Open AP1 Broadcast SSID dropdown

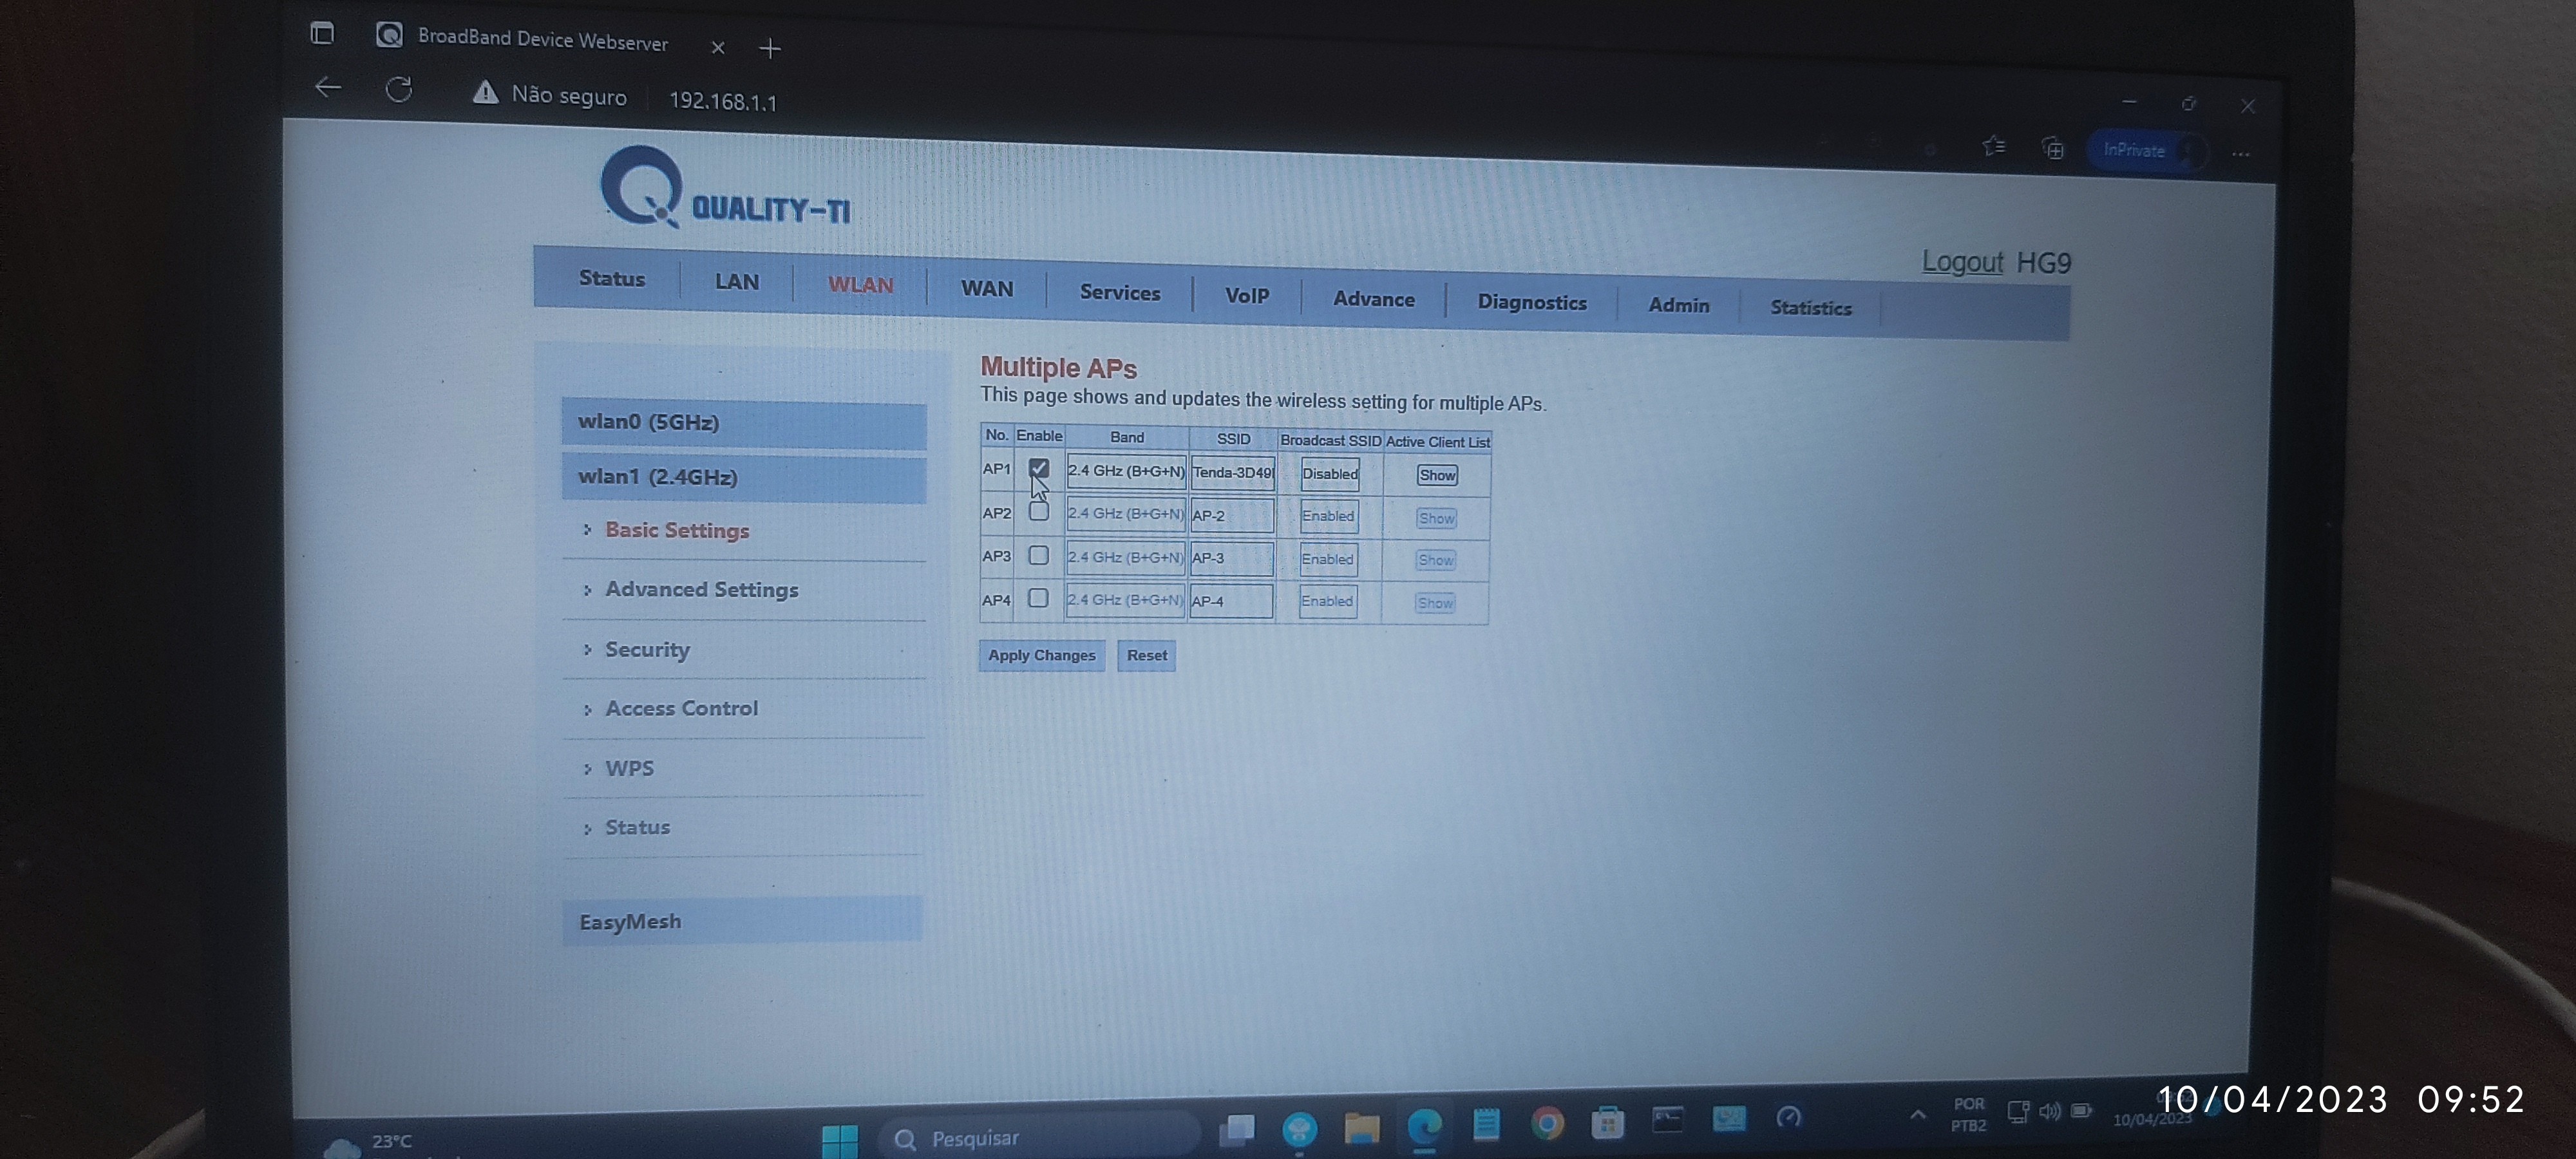point(1329,474)
